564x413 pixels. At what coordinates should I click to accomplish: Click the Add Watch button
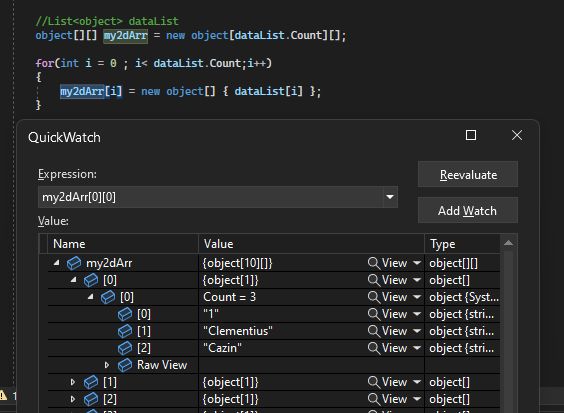(x=468, y=210)
